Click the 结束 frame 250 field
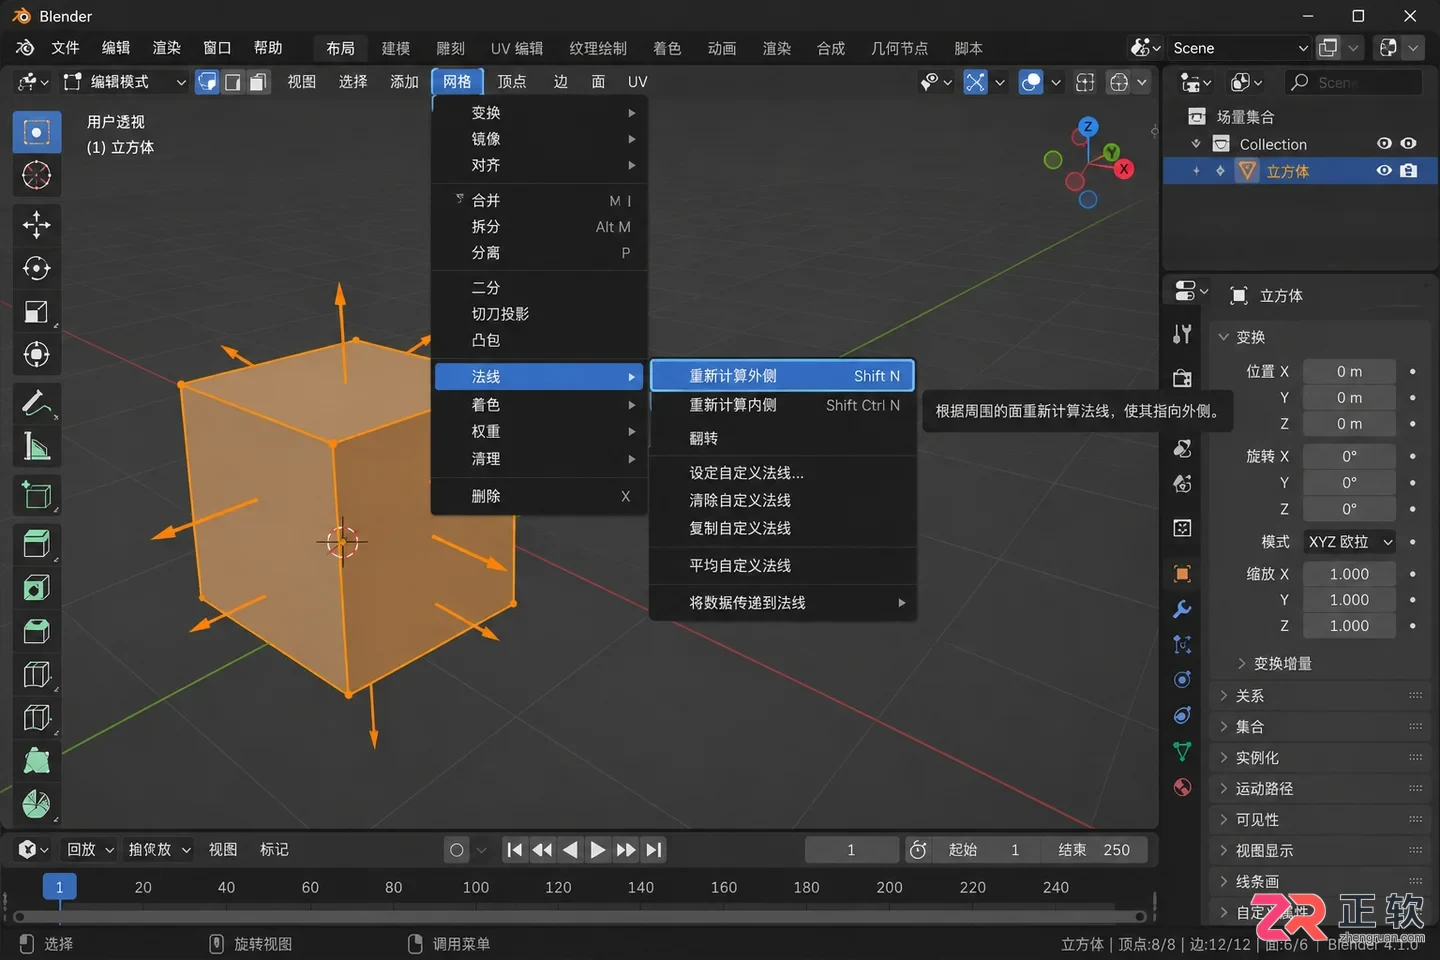Image resolution: width=1440 pixels, height=960 pixels. [x=1094, y=850]
